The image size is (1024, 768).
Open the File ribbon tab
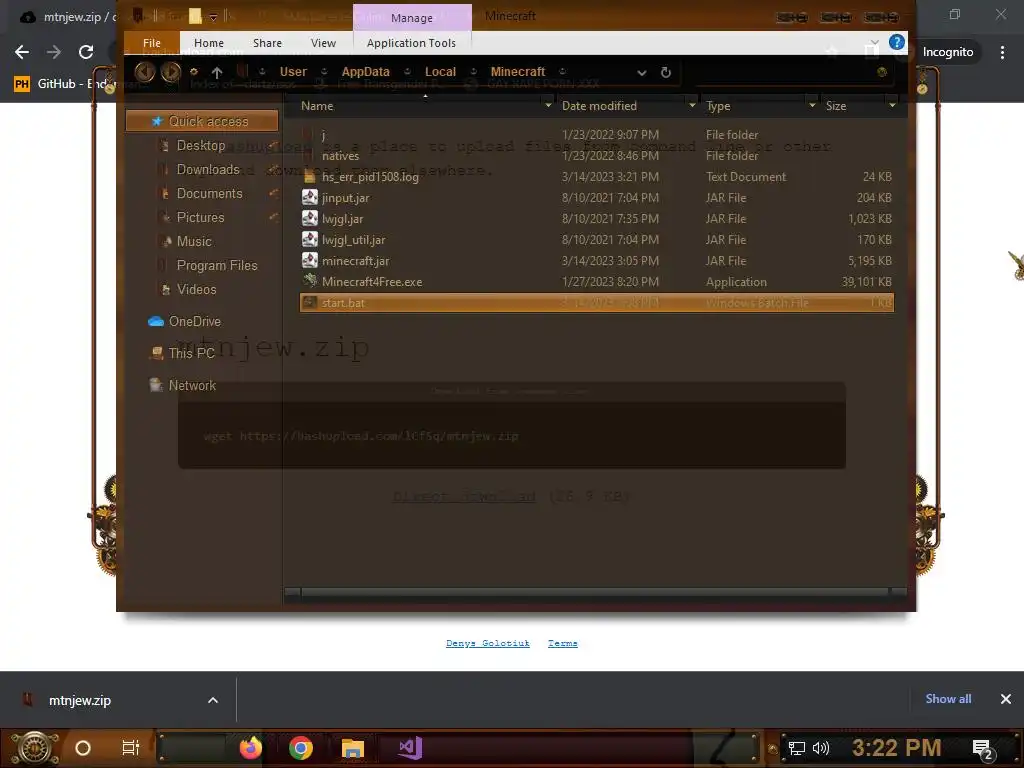coord(152,43)
